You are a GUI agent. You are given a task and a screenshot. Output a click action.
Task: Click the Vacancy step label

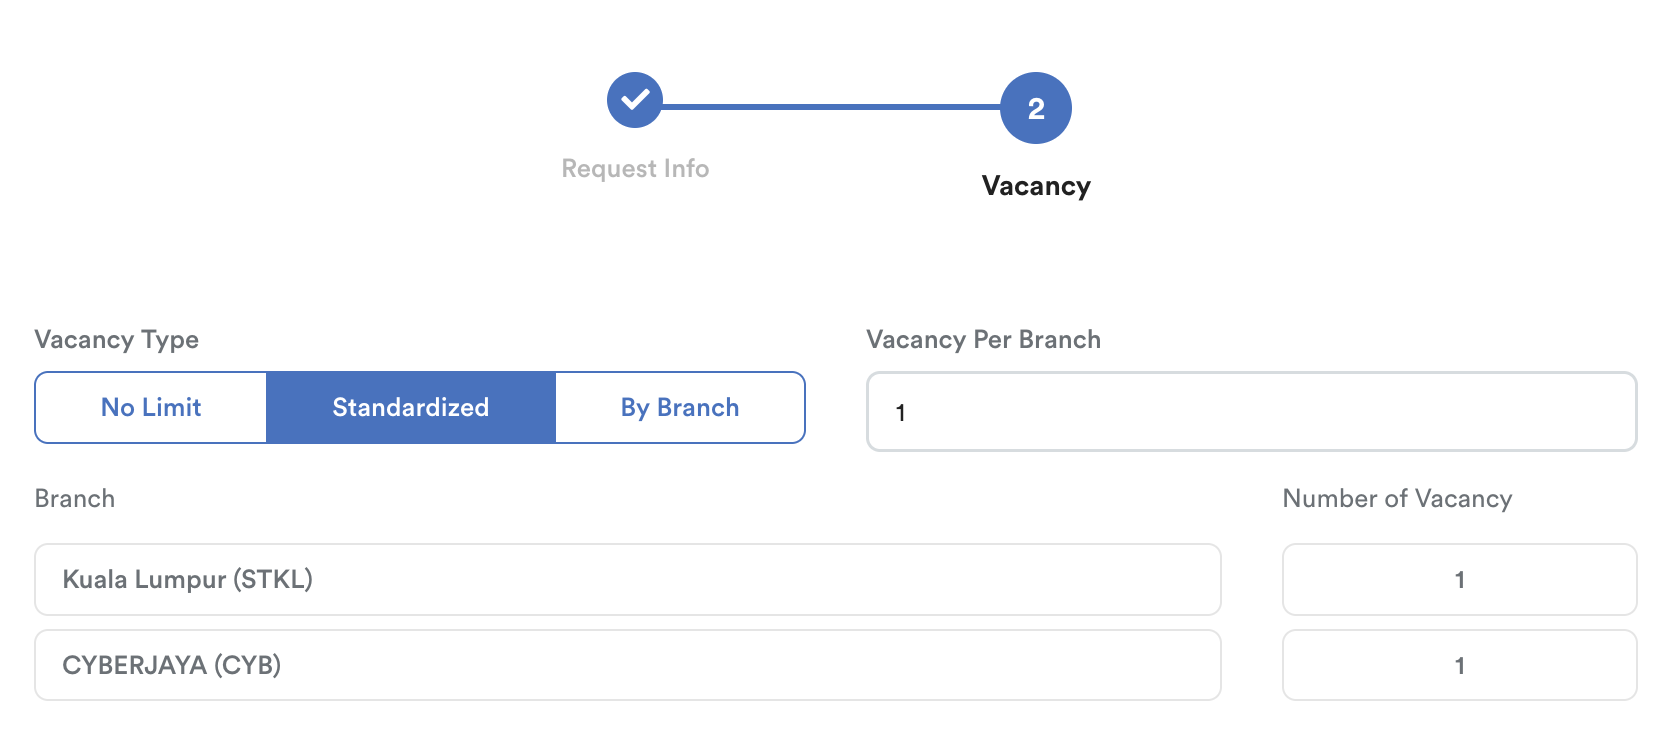[x=1036, y=187]
